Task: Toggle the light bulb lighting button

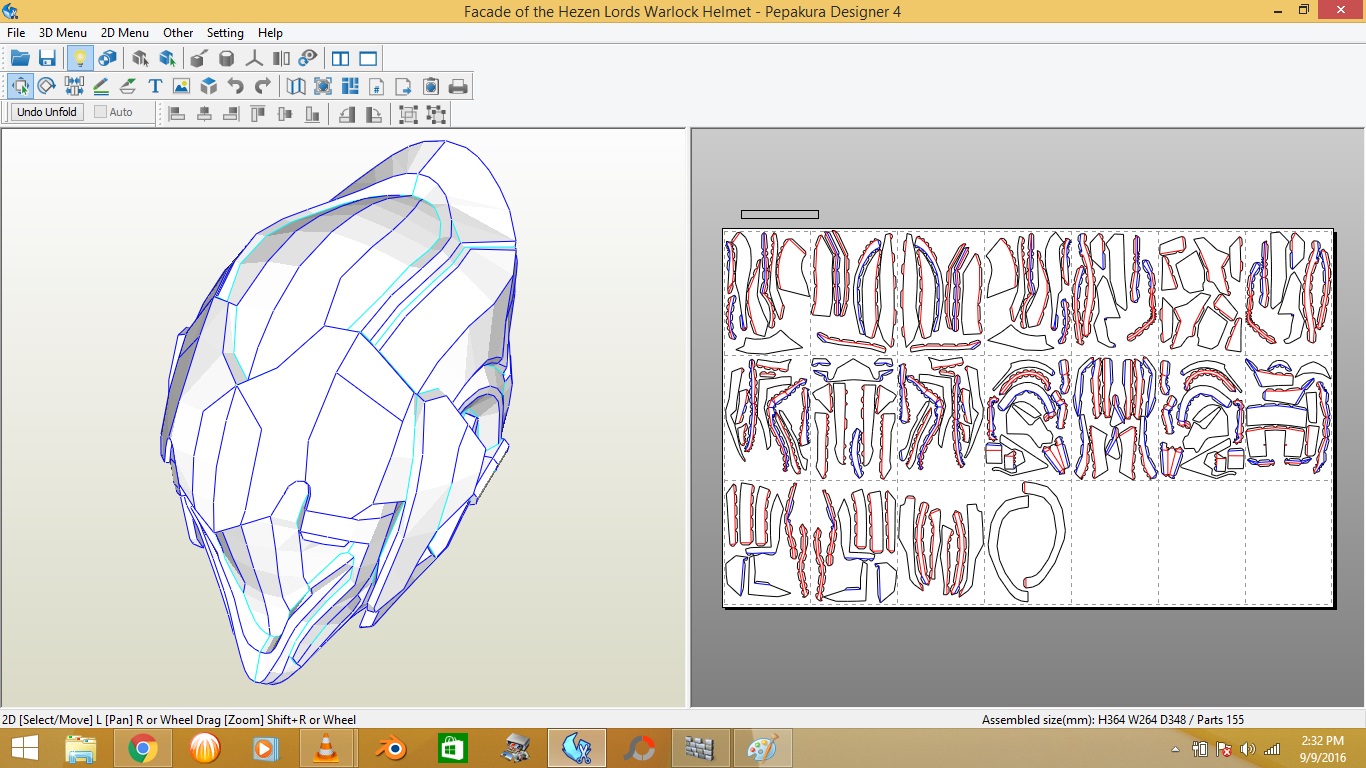Action: [79, 58]
